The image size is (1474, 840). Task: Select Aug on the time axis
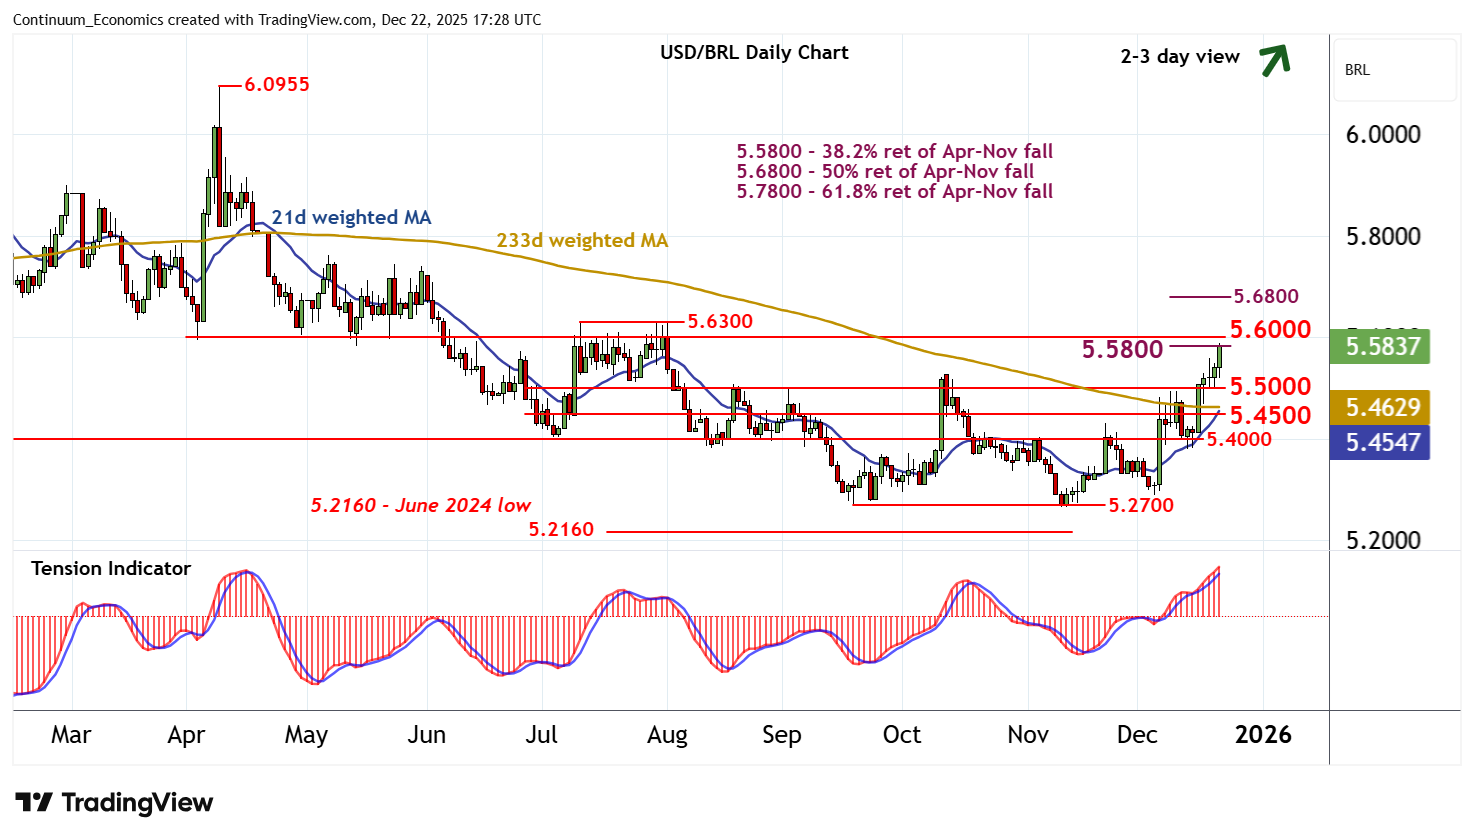pos(667,735)
